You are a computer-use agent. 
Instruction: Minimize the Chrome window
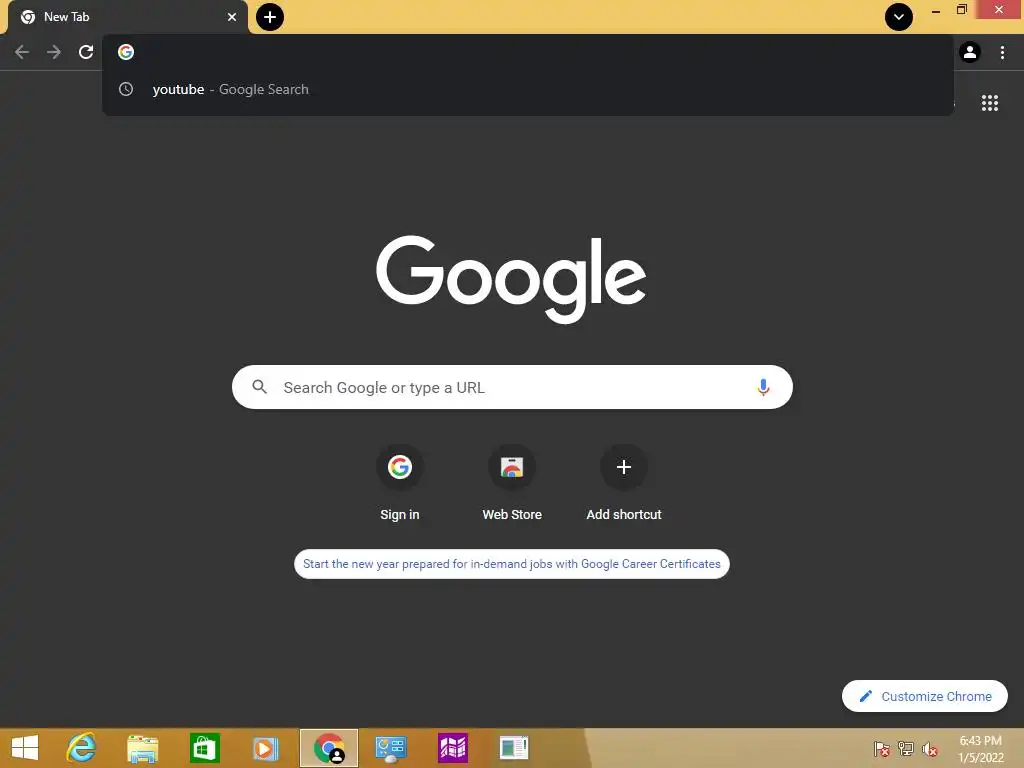[x=935, y=10]
